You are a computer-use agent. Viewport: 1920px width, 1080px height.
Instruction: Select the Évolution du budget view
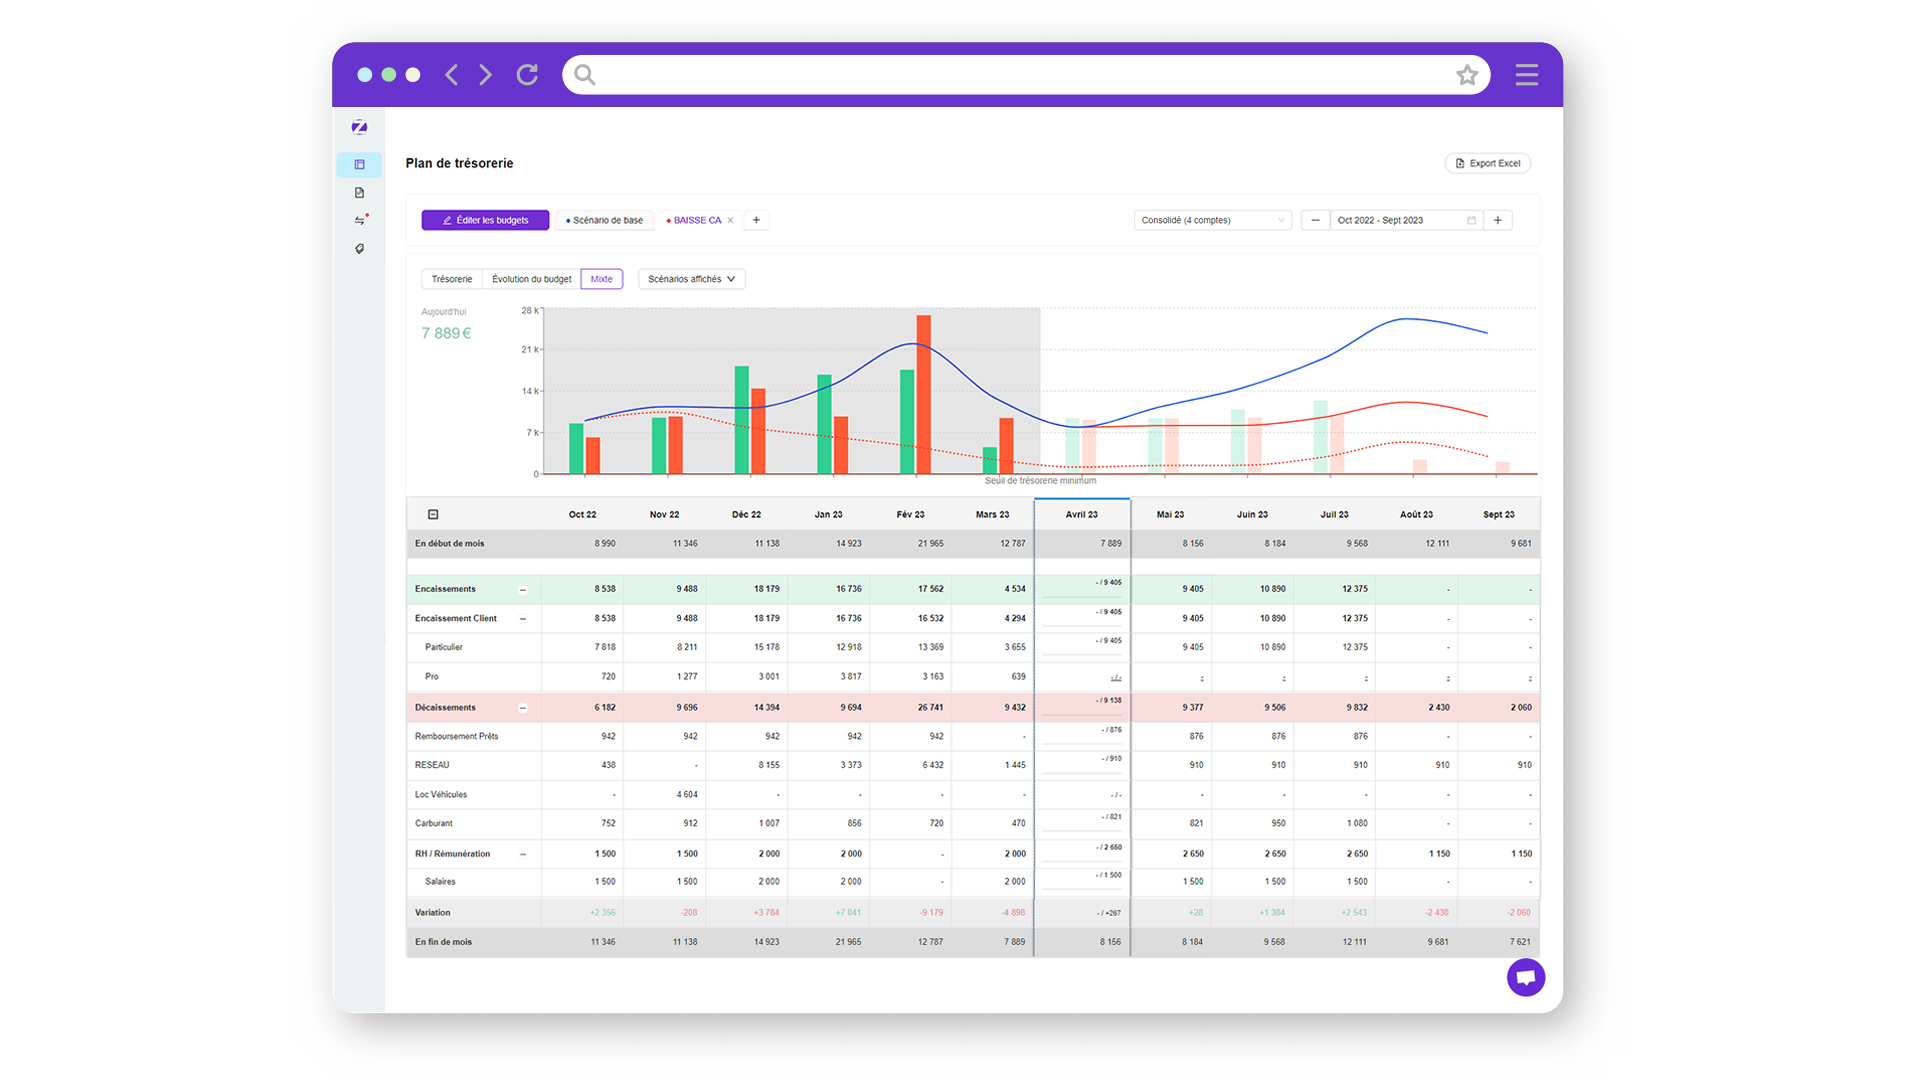click(530, 279)
